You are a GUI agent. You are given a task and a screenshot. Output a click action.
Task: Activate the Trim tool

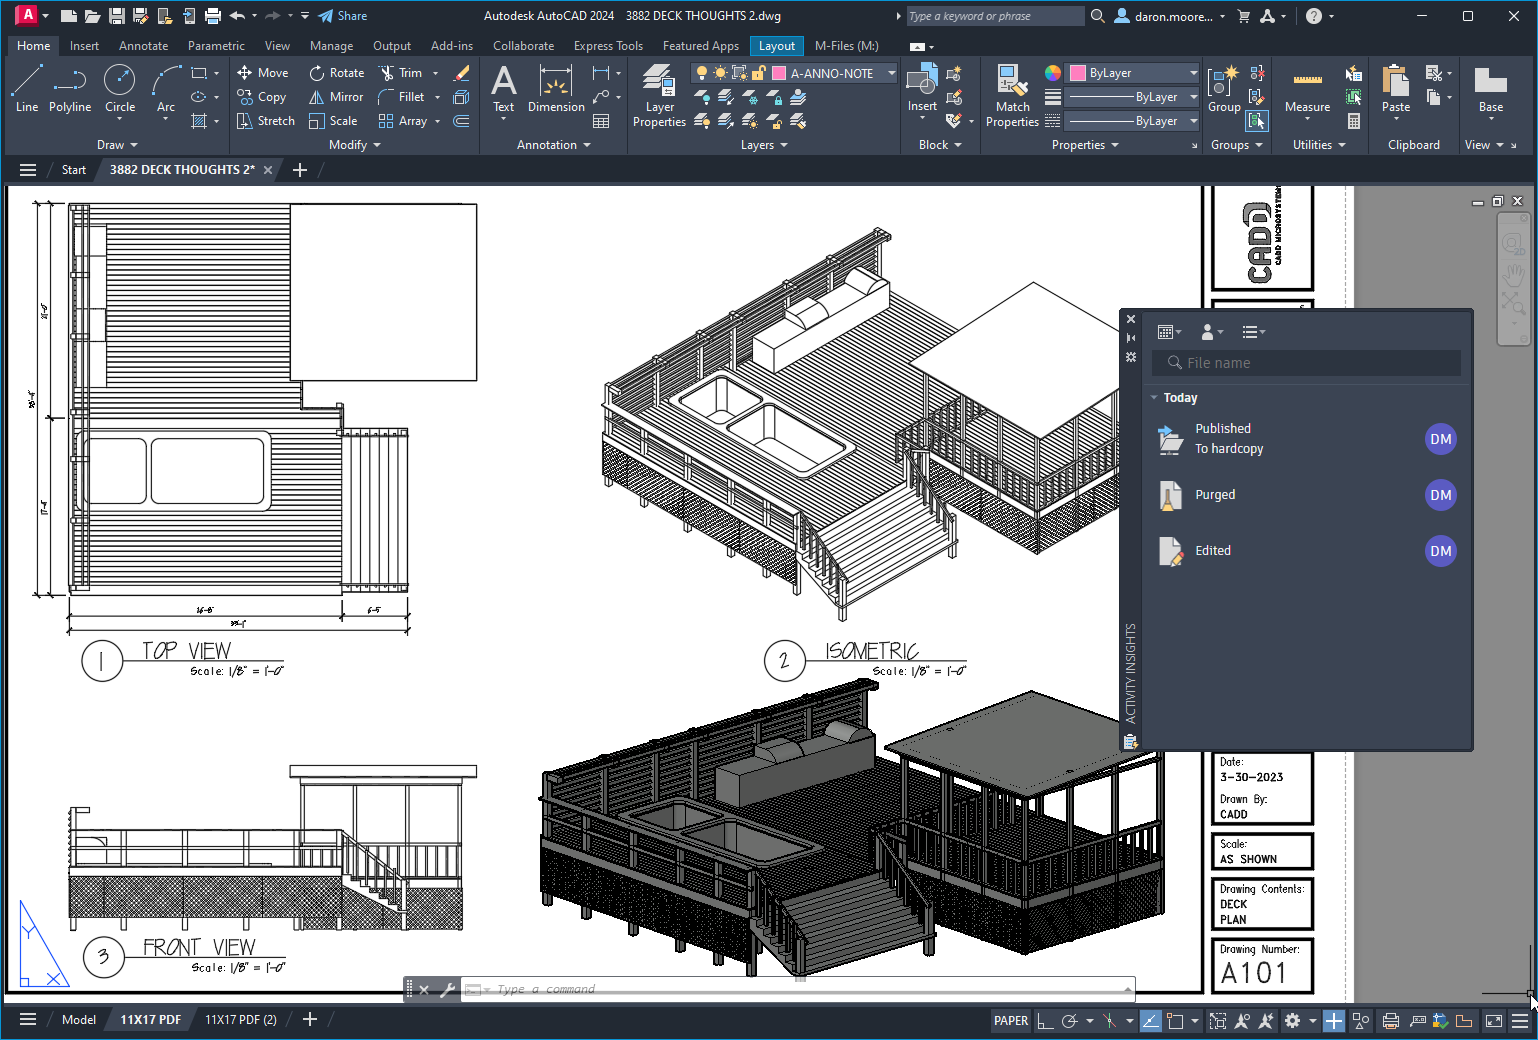404,72
